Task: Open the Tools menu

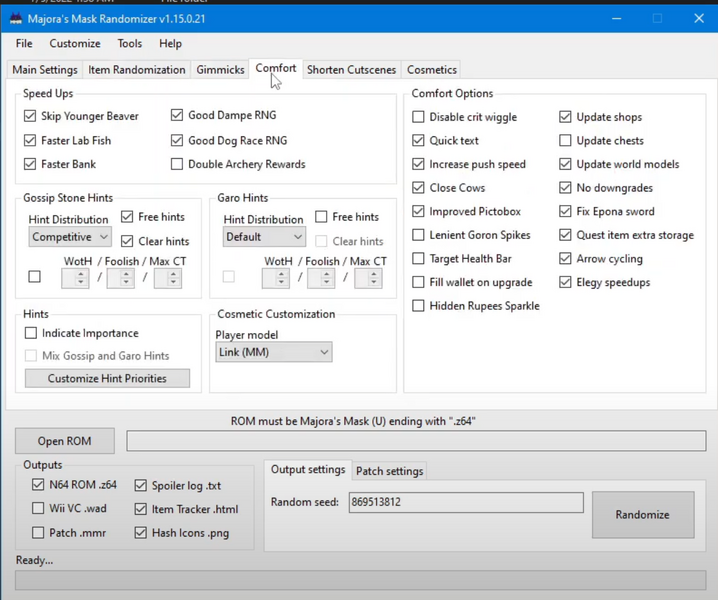Action: point(130,44)
